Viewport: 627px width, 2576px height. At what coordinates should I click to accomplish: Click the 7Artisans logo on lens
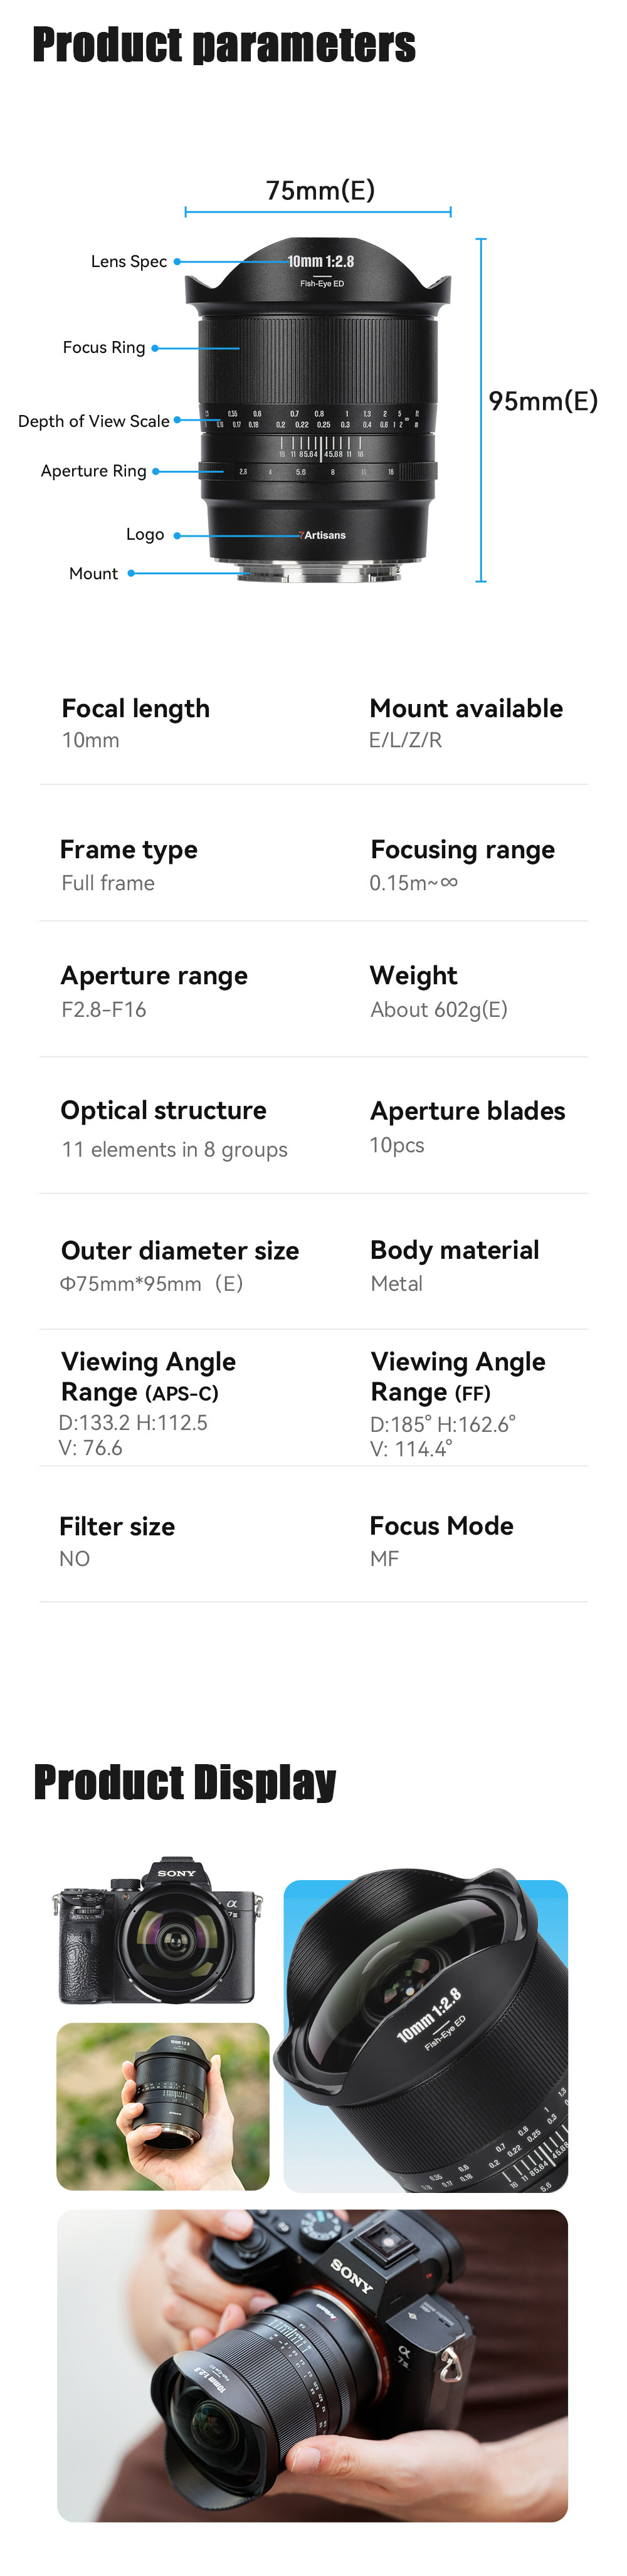(322, 535)
